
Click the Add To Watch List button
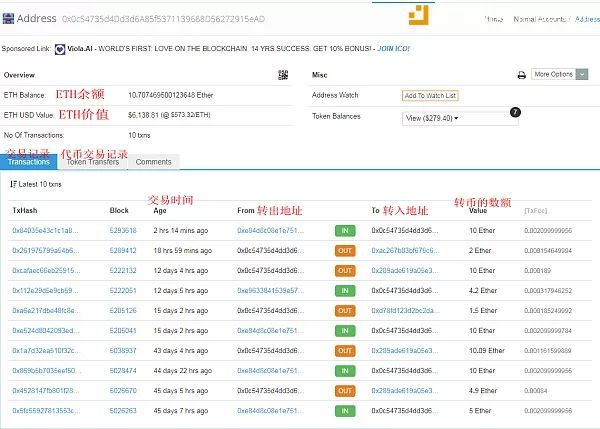[430, 96]
